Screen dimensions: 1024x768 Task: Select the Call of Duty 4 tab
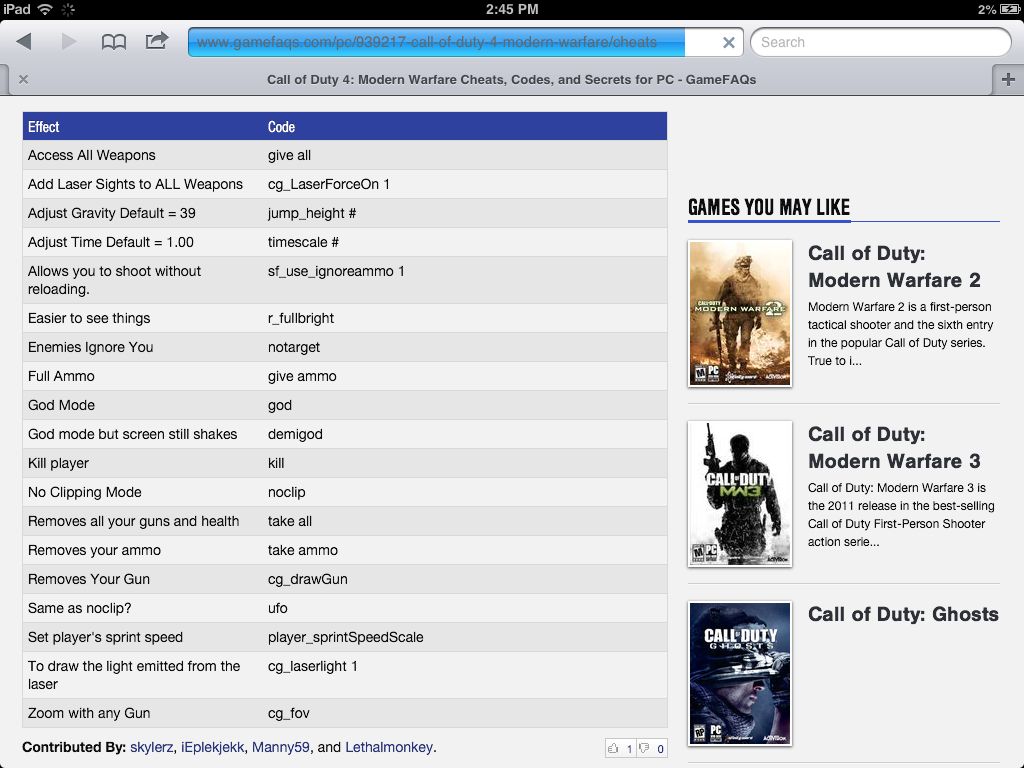click(510, 80)
